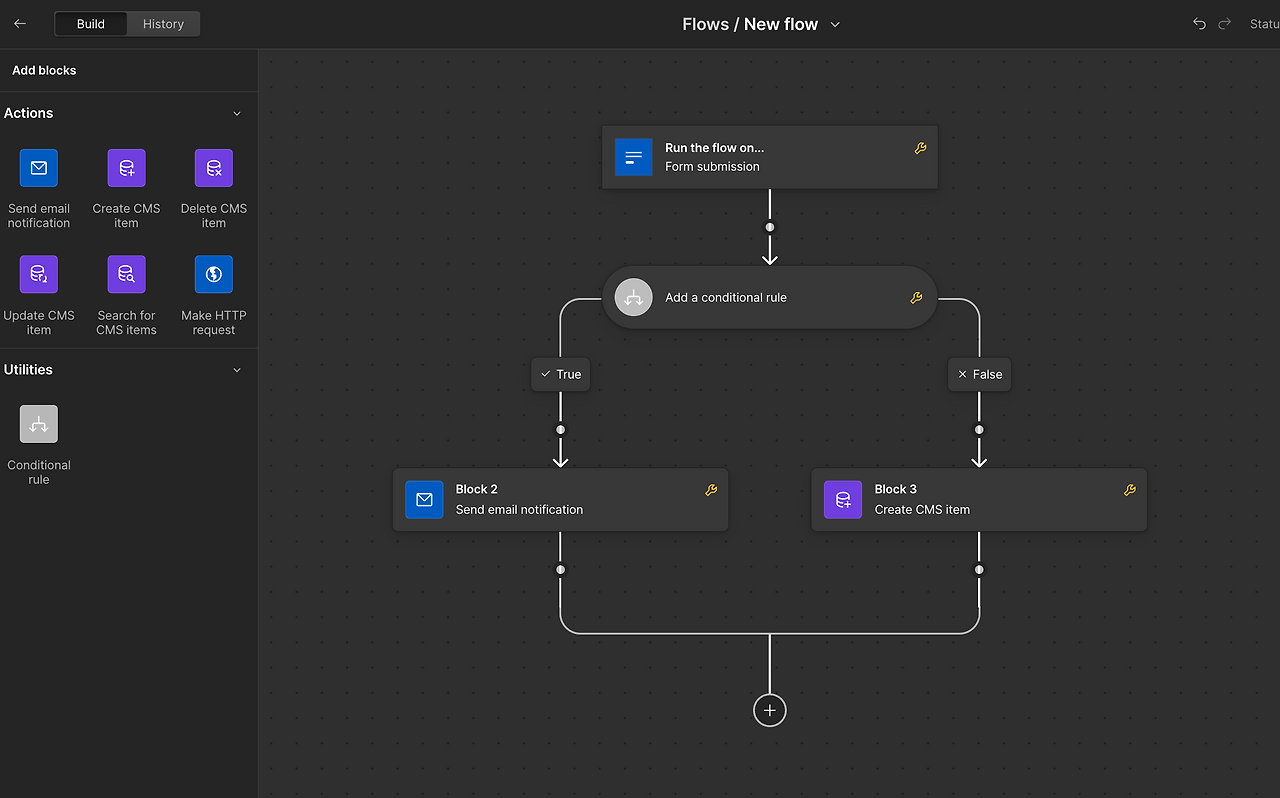
Task: Collapse the Actions section chevron
Action: point(237,114)
